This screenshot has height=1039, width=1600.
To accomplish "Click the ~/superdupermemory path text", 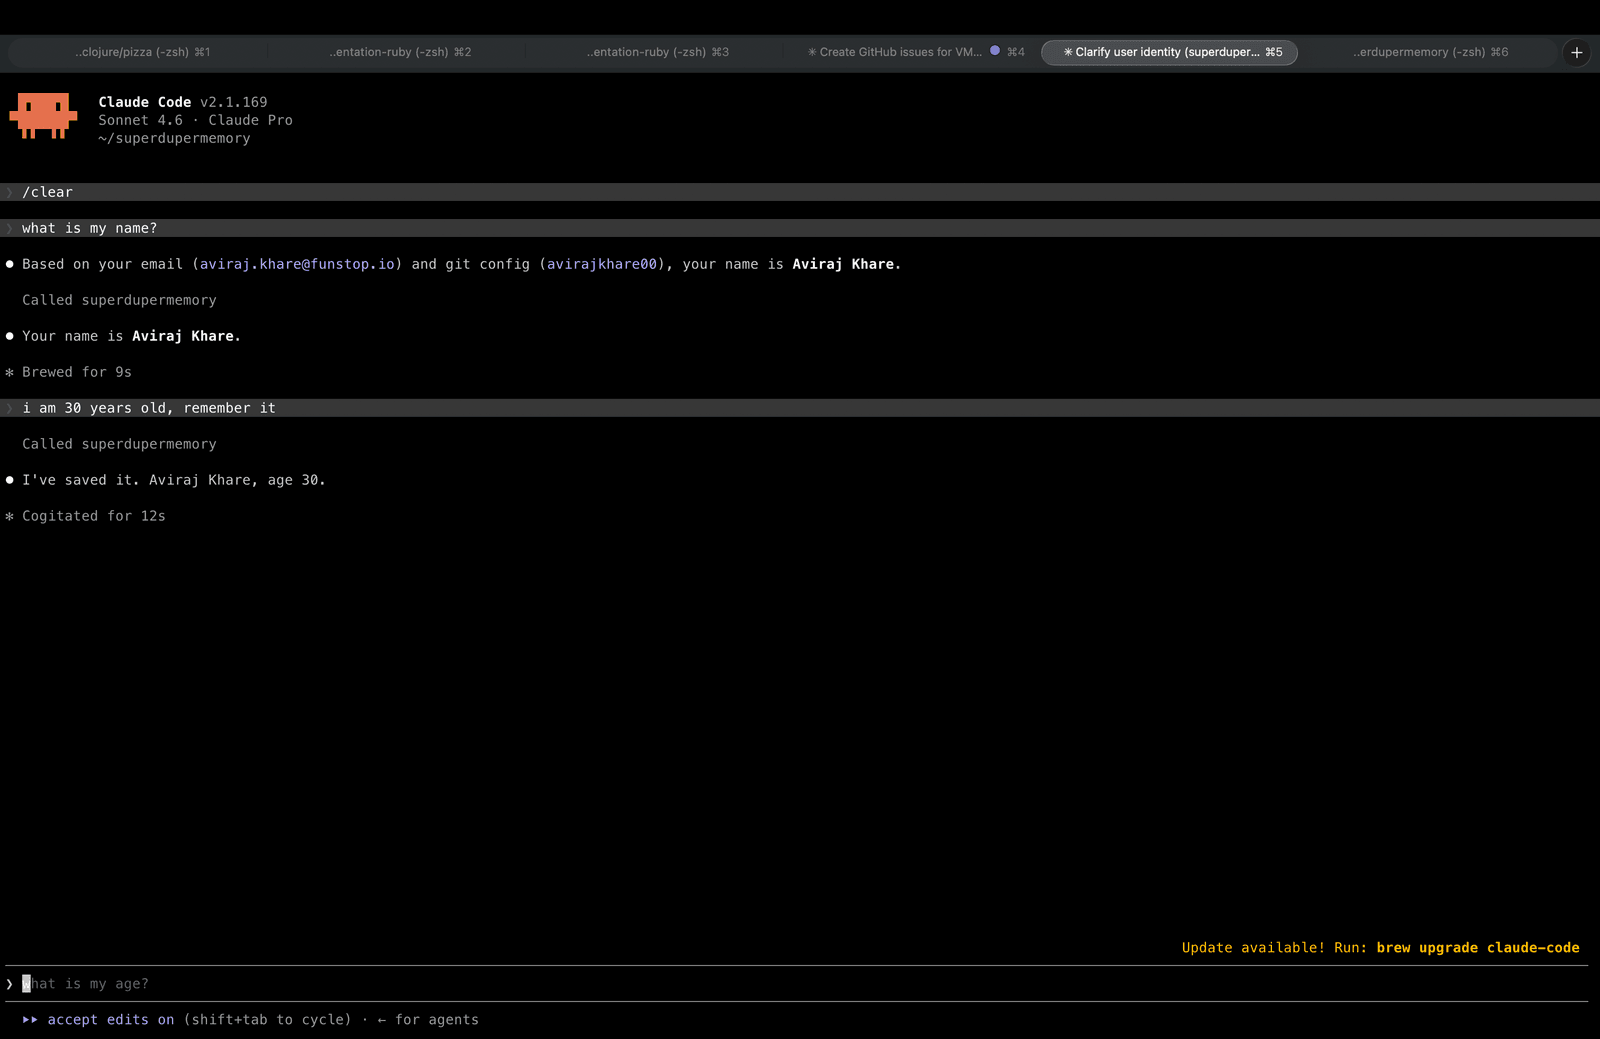I will (x=174, y=138).
